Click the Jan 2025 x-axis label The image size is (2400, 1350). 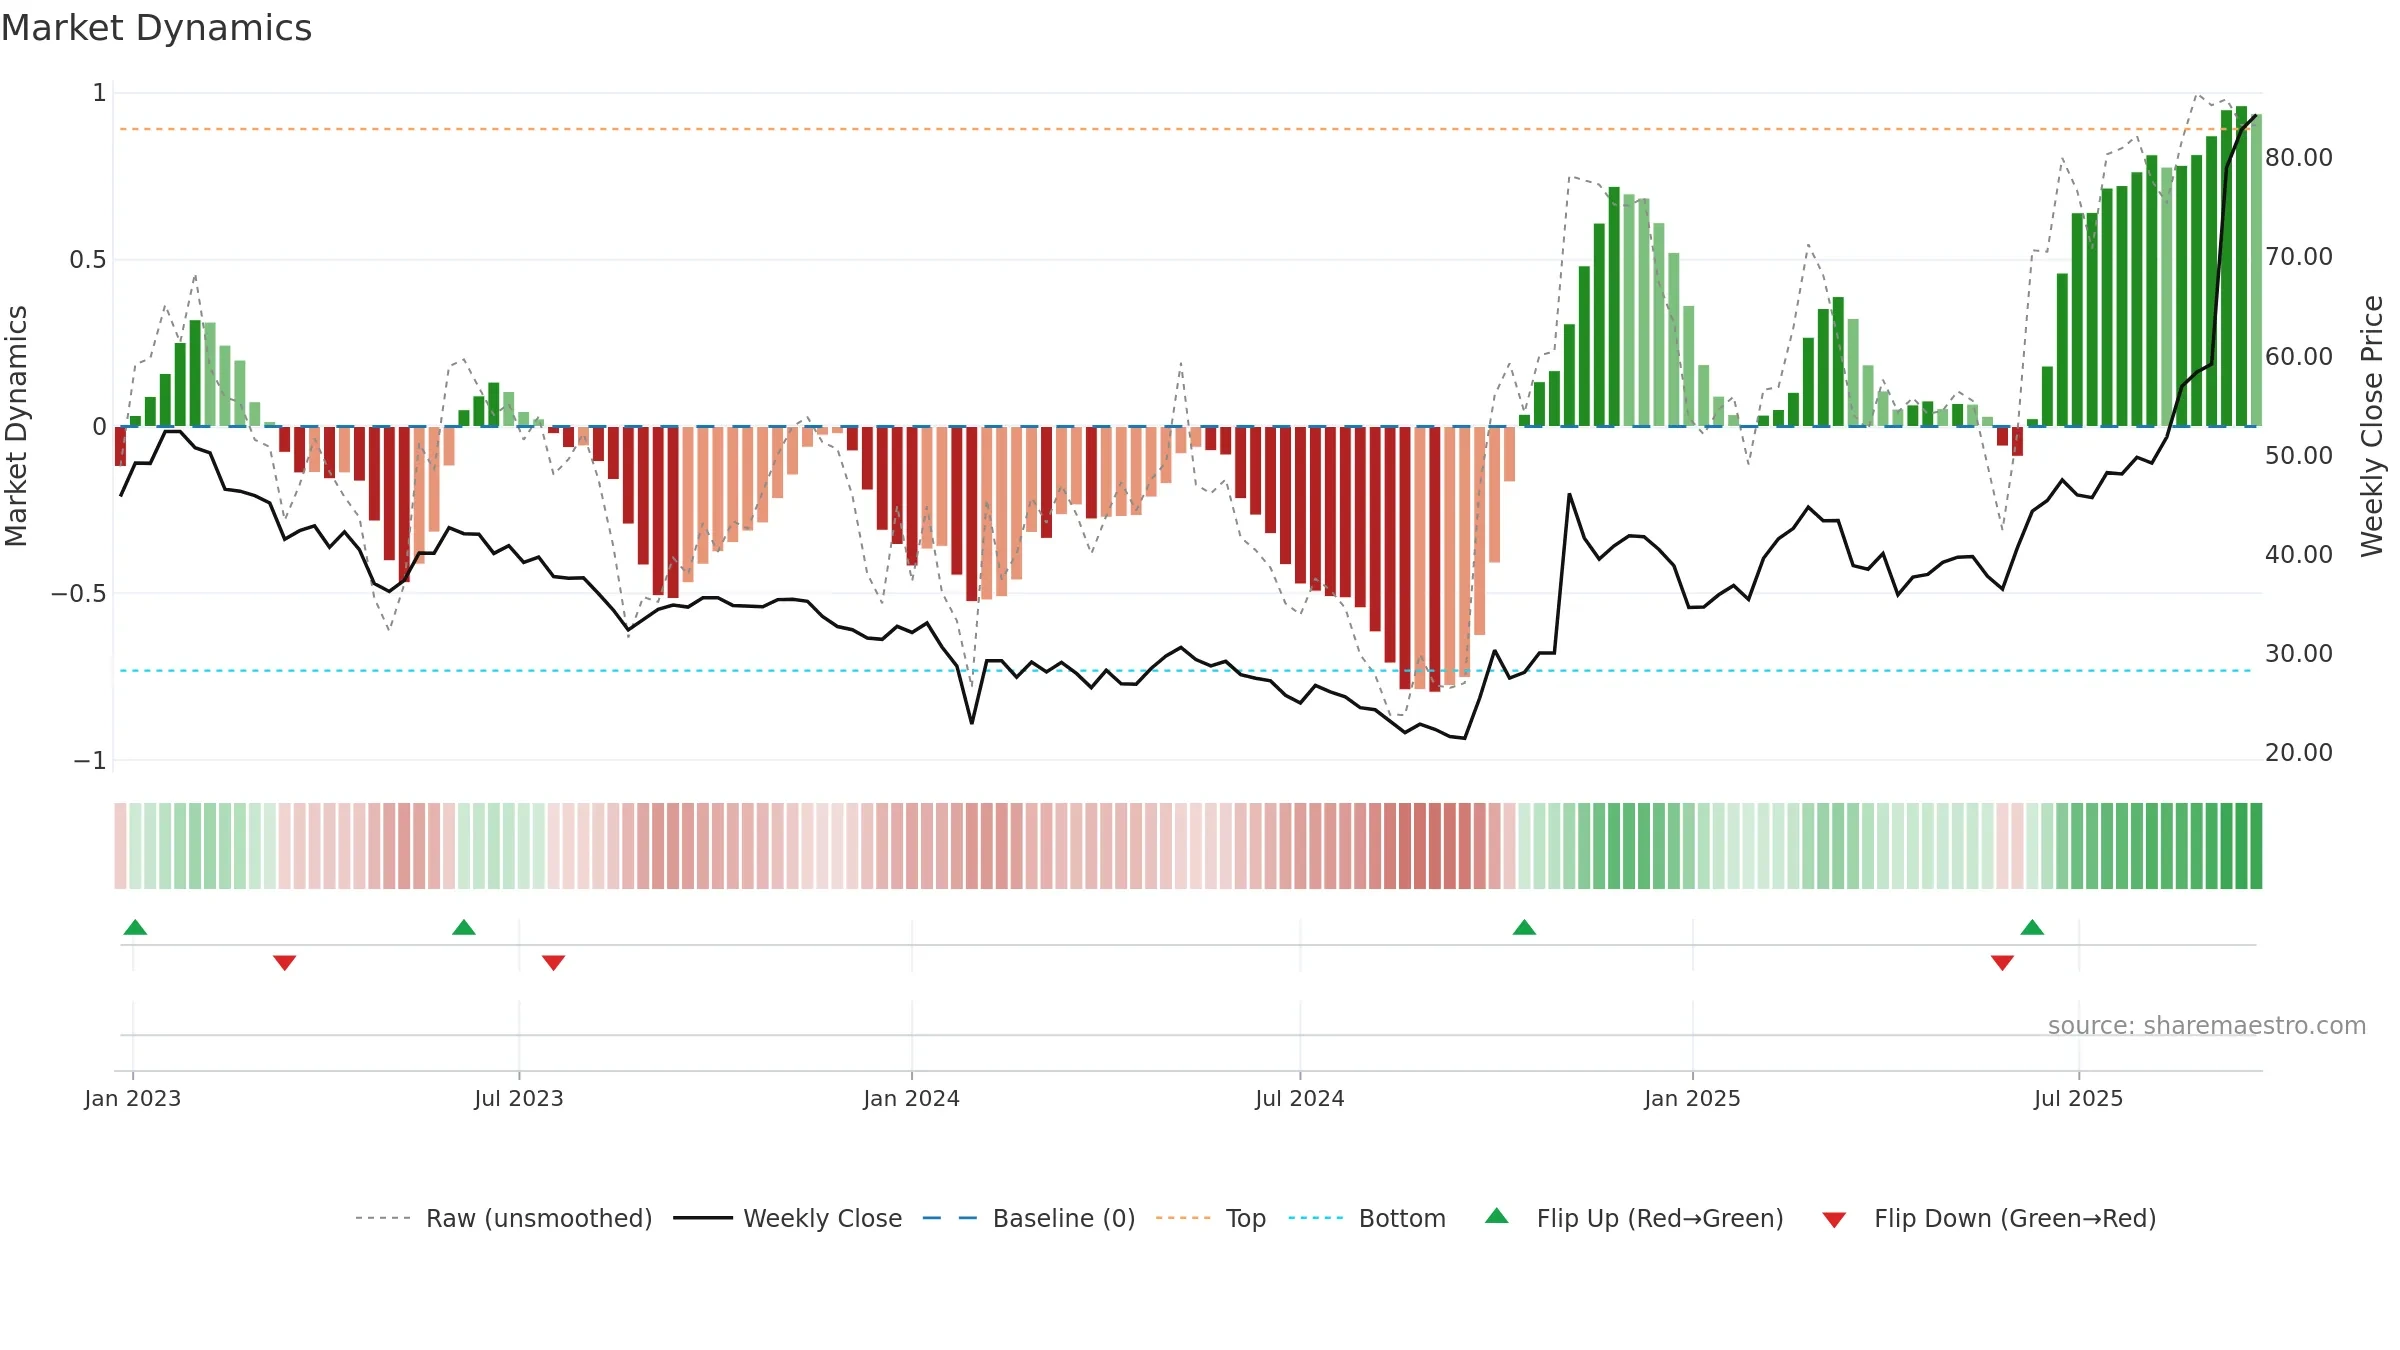pyautogui.click(x=1693, y=1098)
